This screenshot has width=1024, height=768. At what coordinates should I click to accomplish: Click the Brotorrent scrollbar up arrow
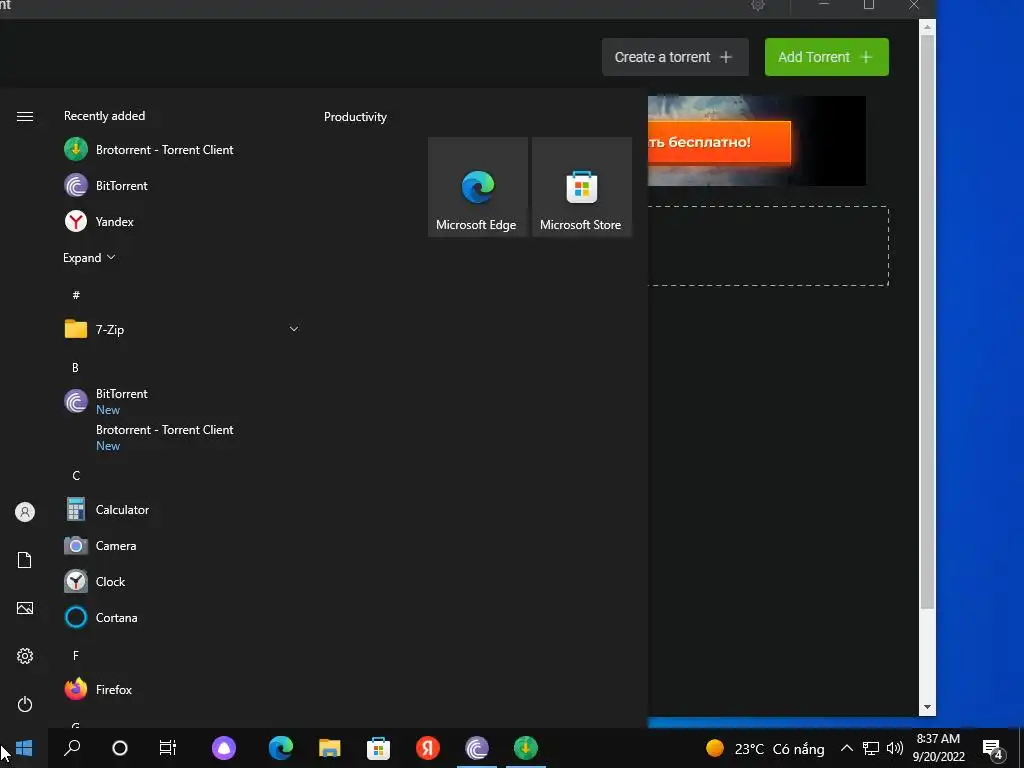pyautogui.click(x=927, y=27)
